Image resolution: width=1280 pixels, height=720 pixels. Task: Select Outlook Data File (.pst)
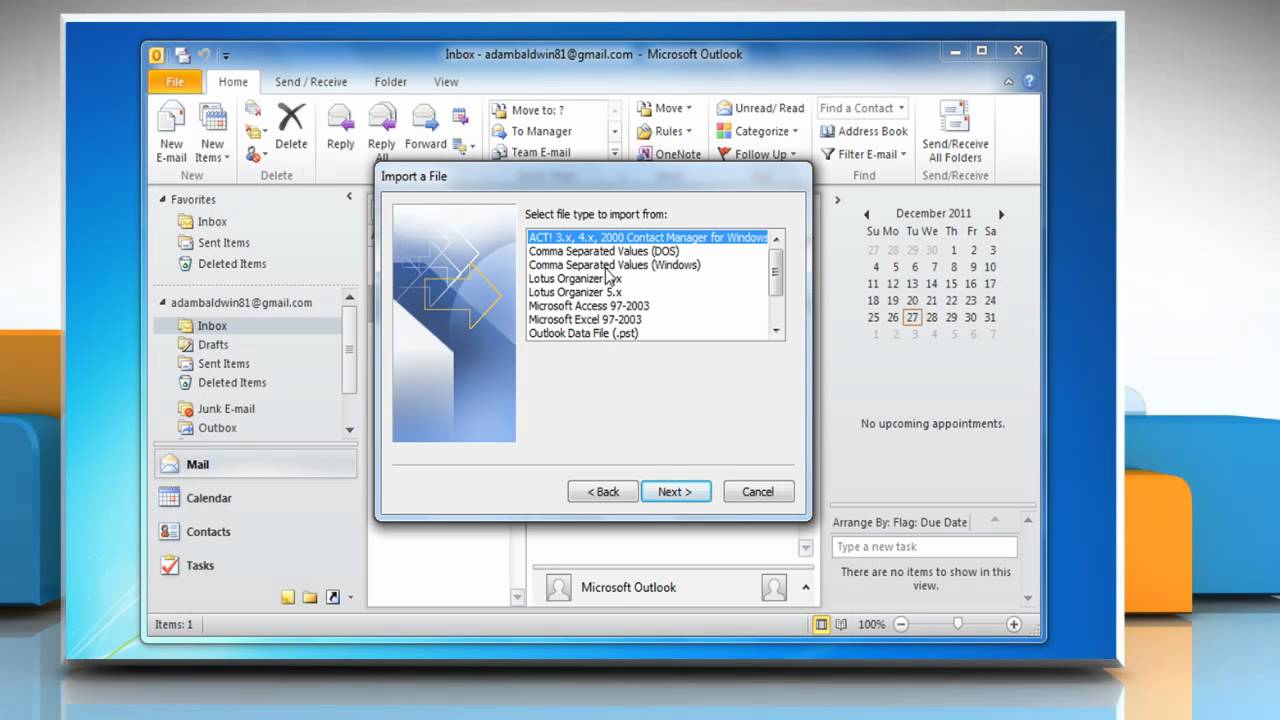click(x=583, y=333)
